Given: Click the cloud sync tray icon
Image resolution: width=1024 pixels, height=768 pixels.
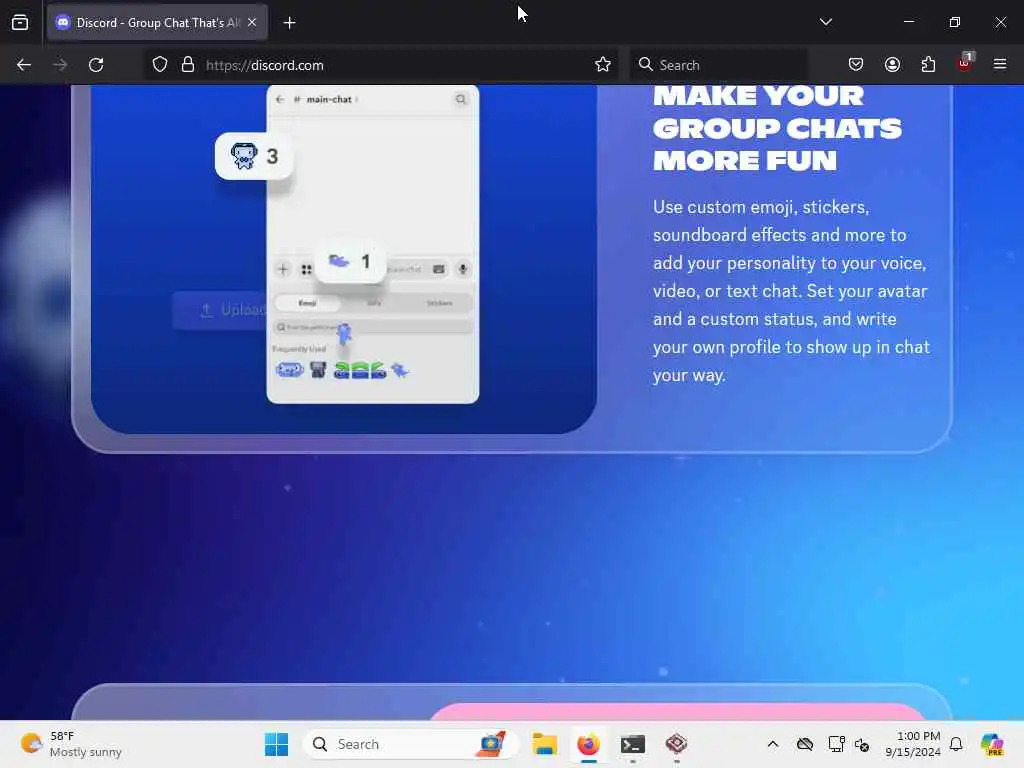Looking at the screenshot, I should pyautogui.click(x=805, y=744).
